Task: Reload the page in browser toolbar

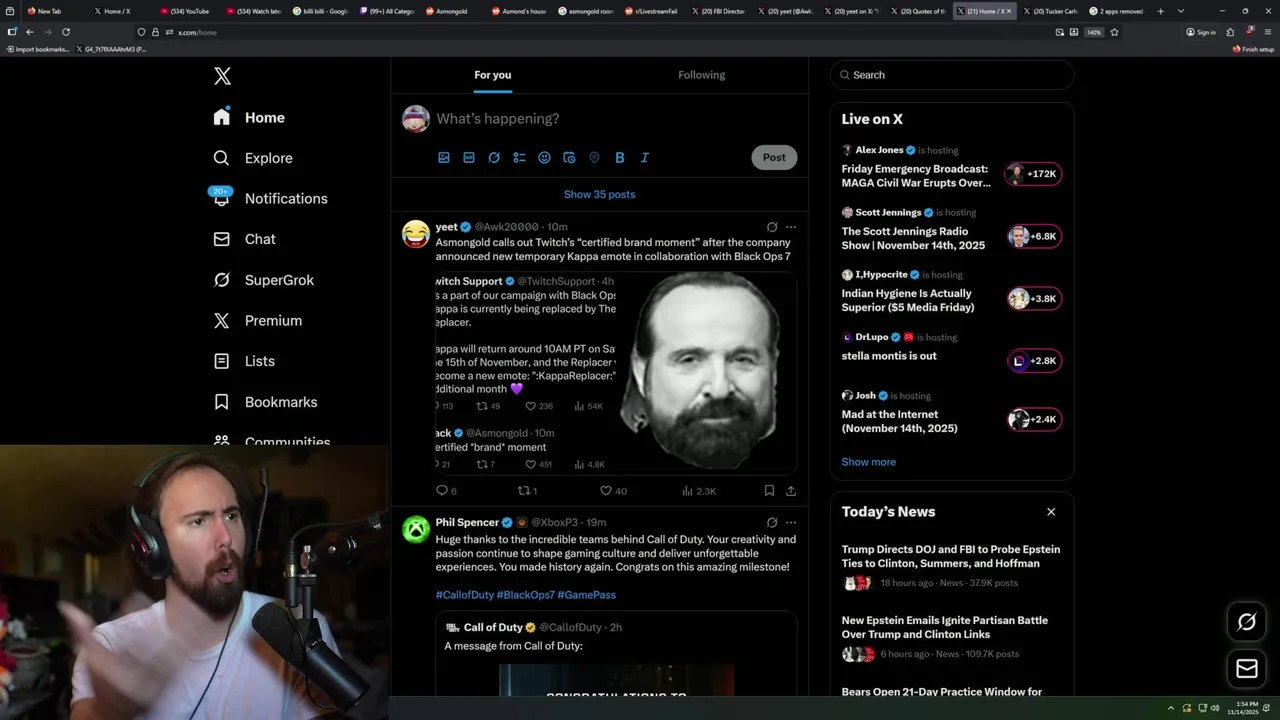Action: (x=66, y=32)
